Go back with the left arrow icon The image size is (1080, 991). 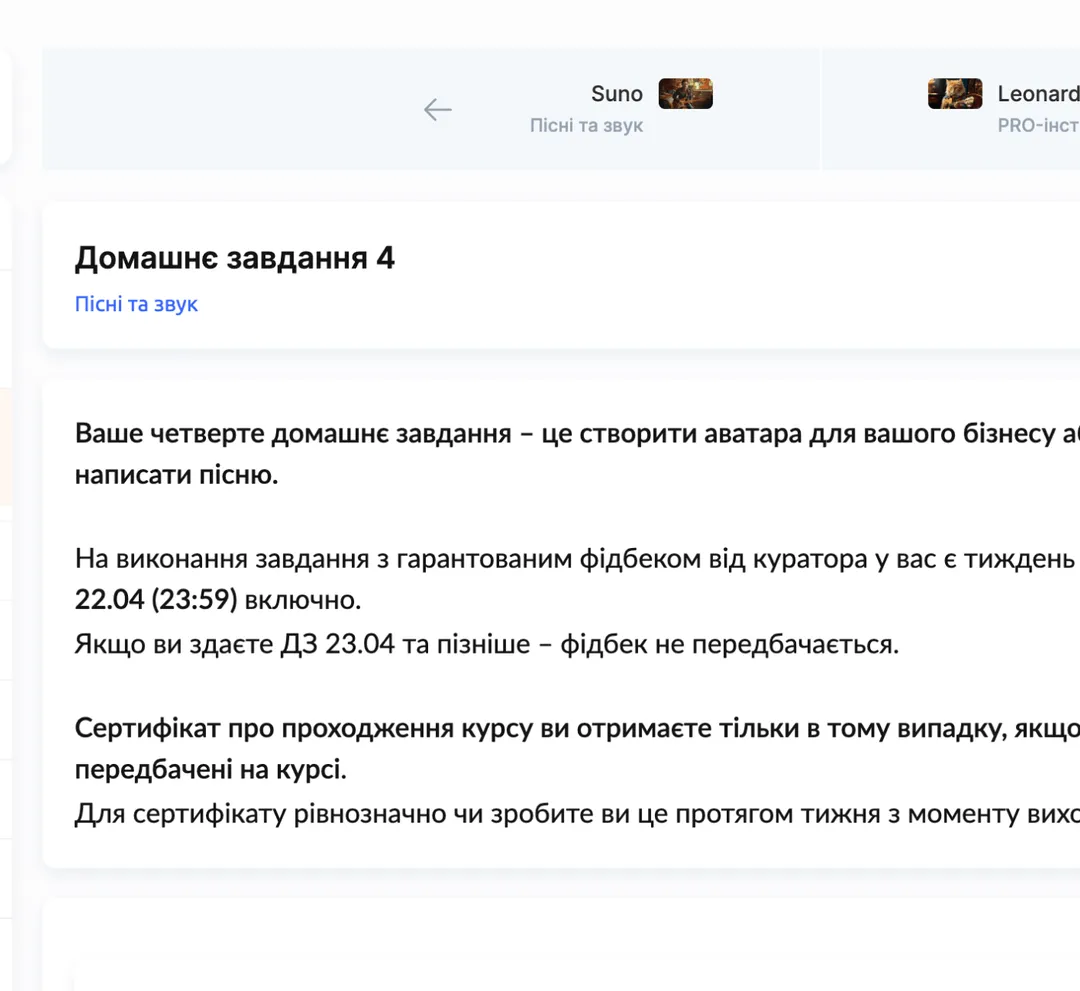coord(437,109)
